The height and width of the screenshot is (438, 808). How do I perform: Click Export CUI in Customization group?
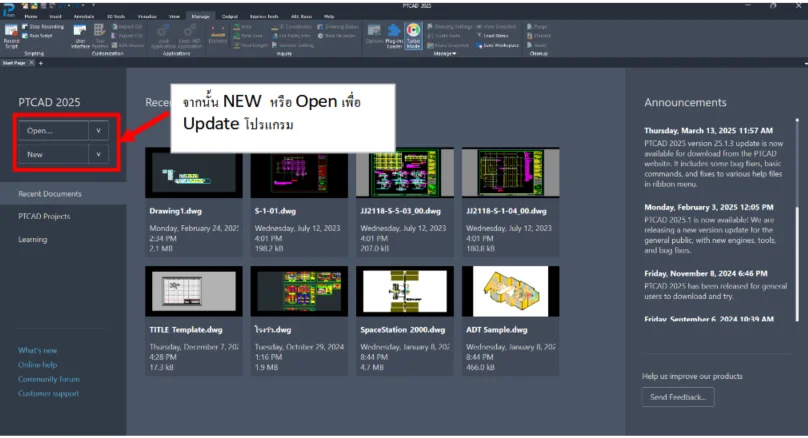tap(127, 36)
